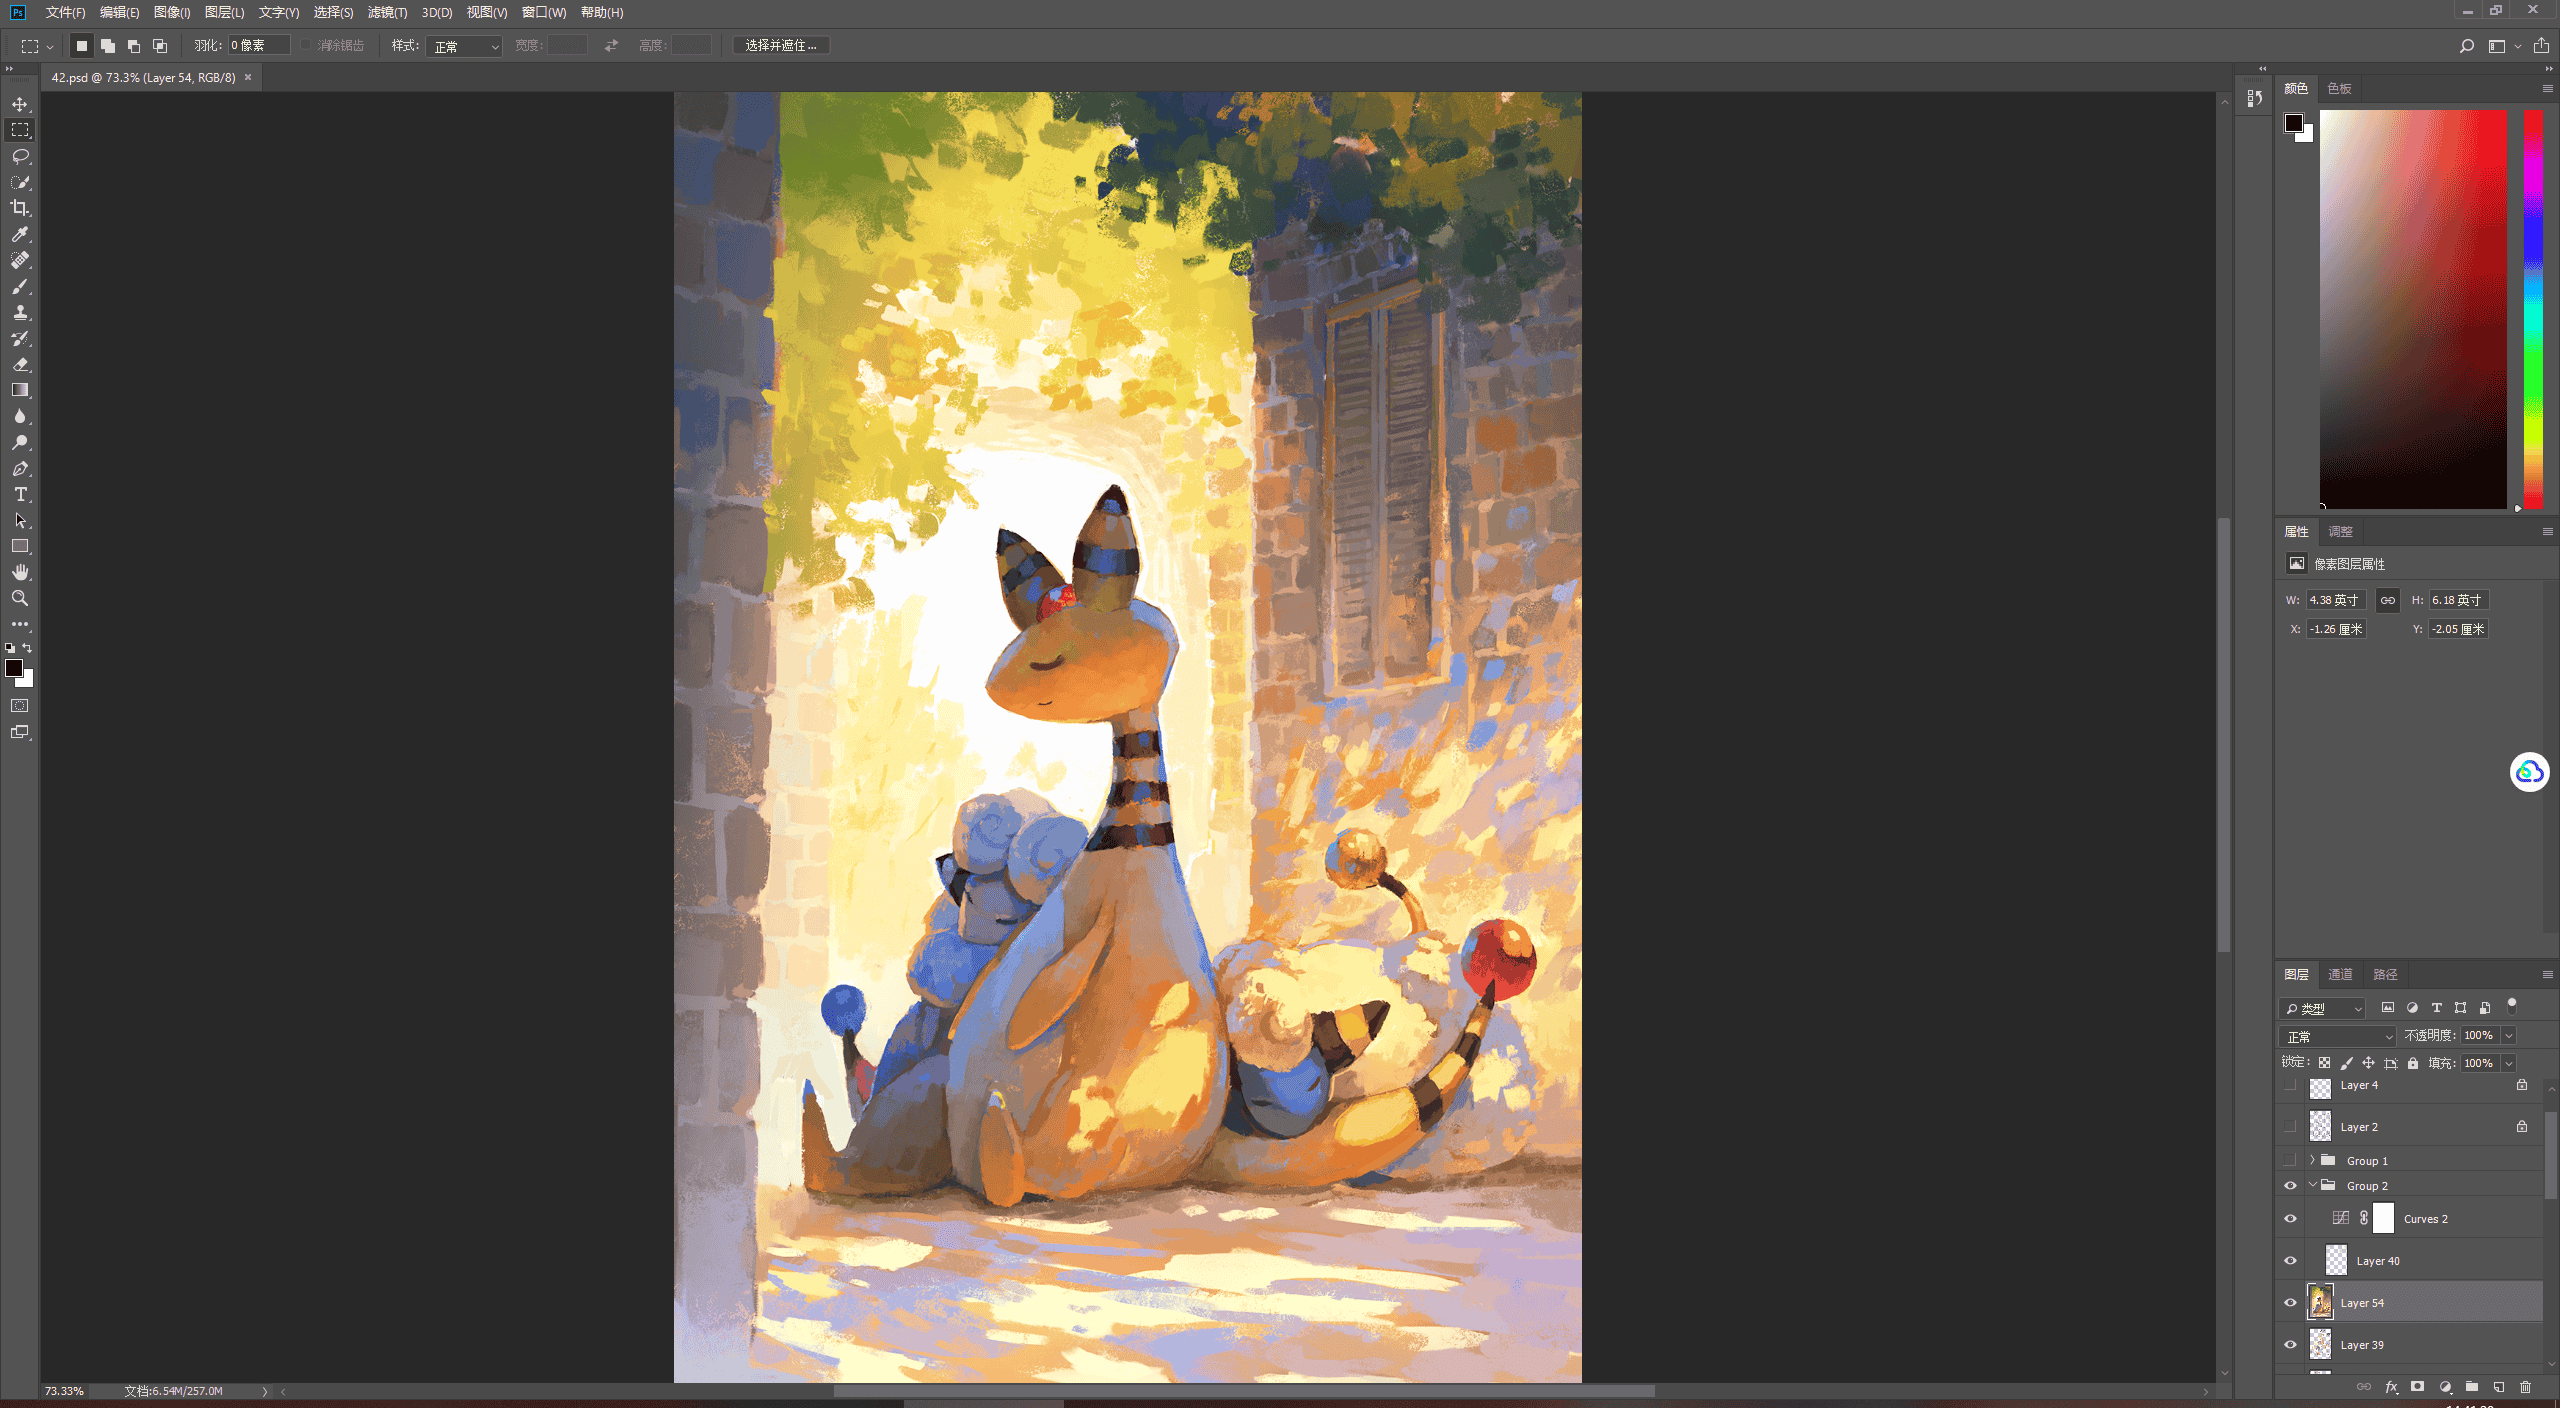Select the Eraser tool

[x=20, y=364]
